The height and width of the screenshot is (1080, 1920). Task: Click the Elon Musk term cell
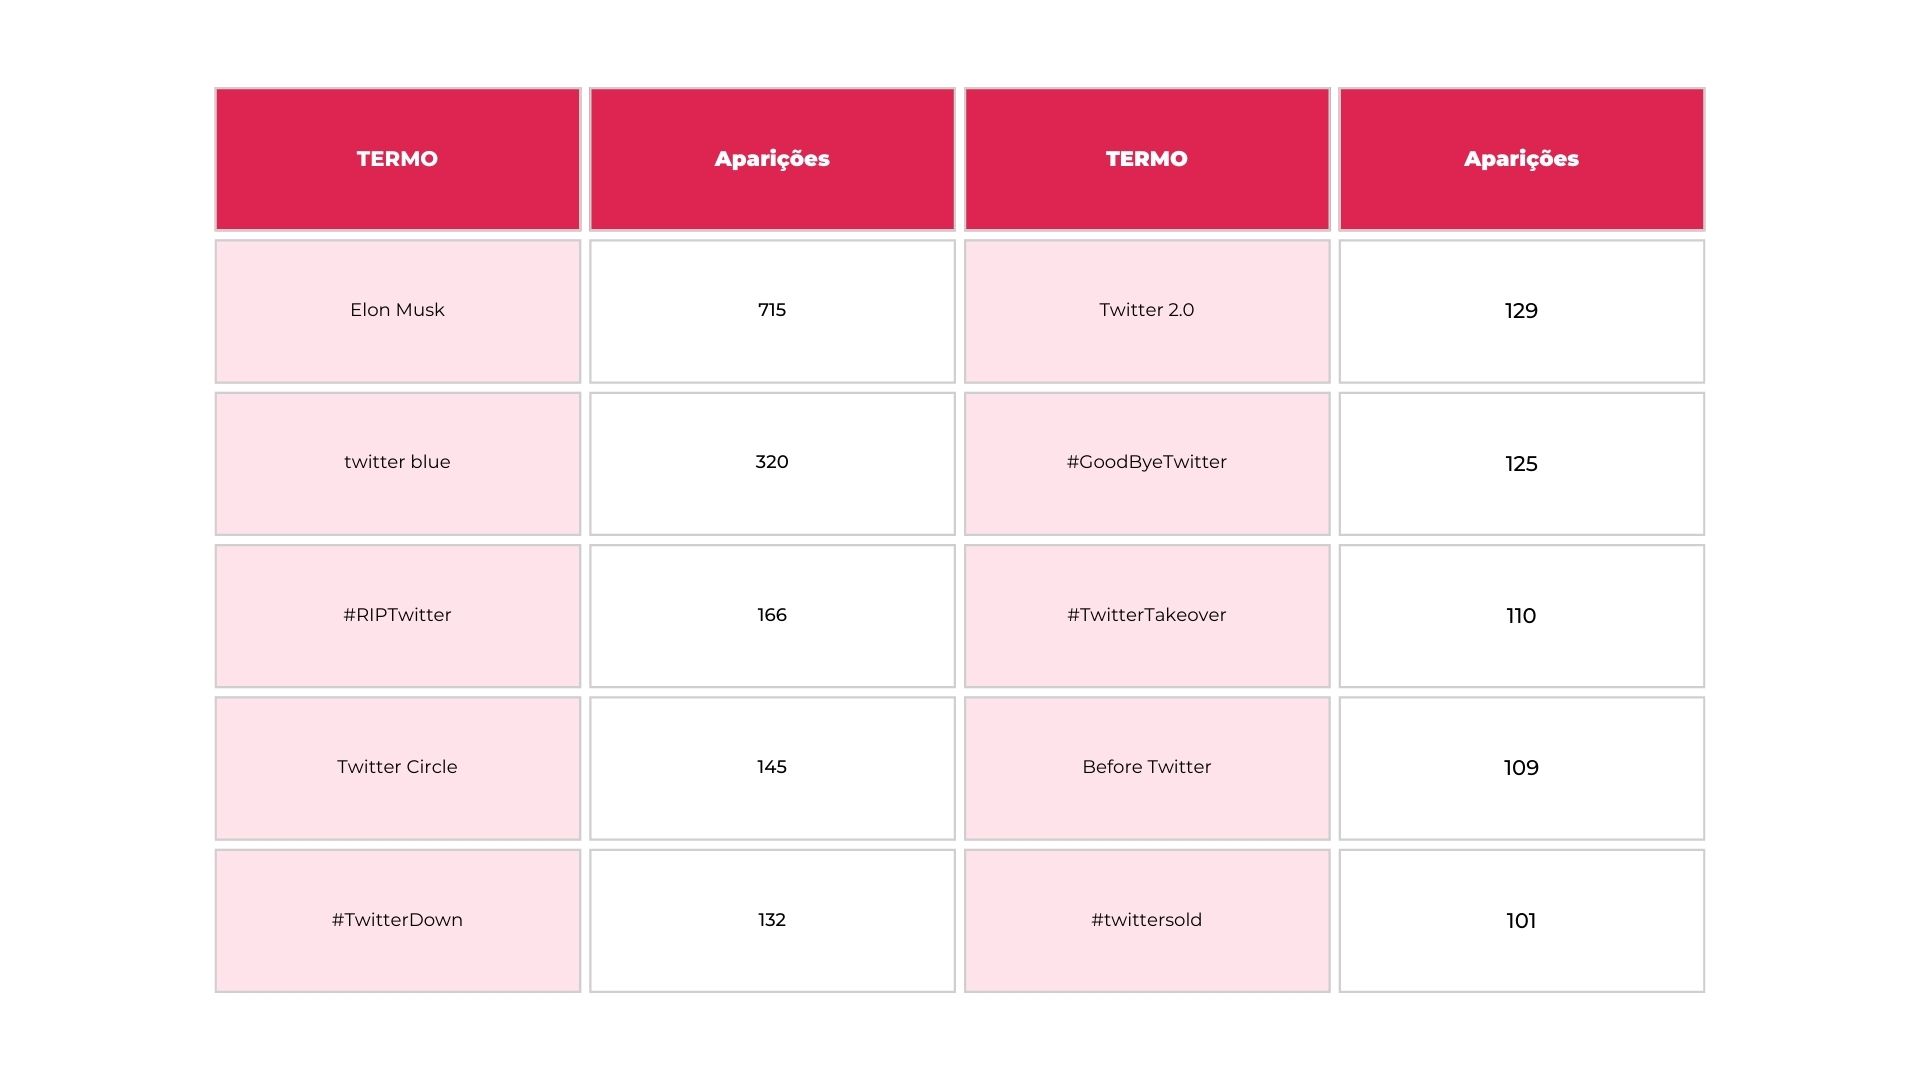tap(397, 310)
